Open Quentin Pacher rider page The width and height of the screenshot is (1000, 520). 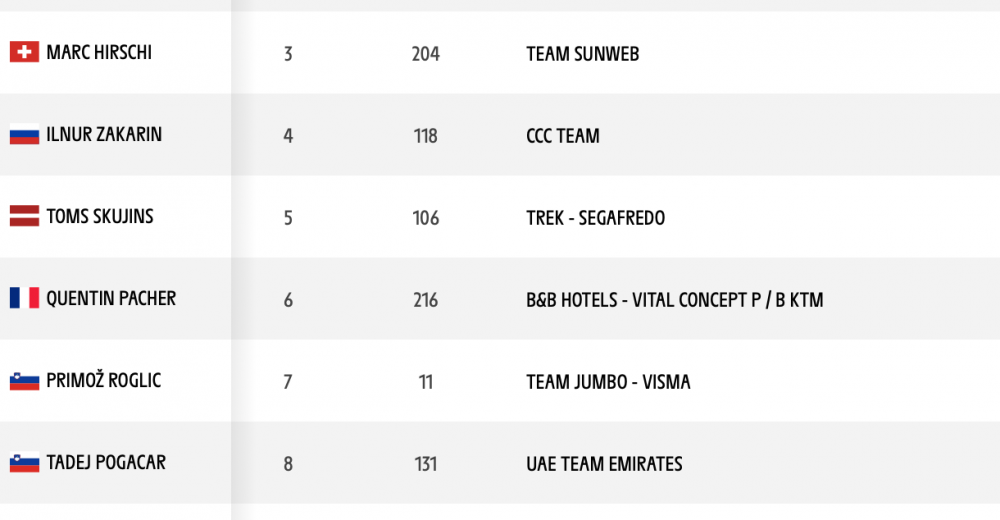(x=111, y=299)
